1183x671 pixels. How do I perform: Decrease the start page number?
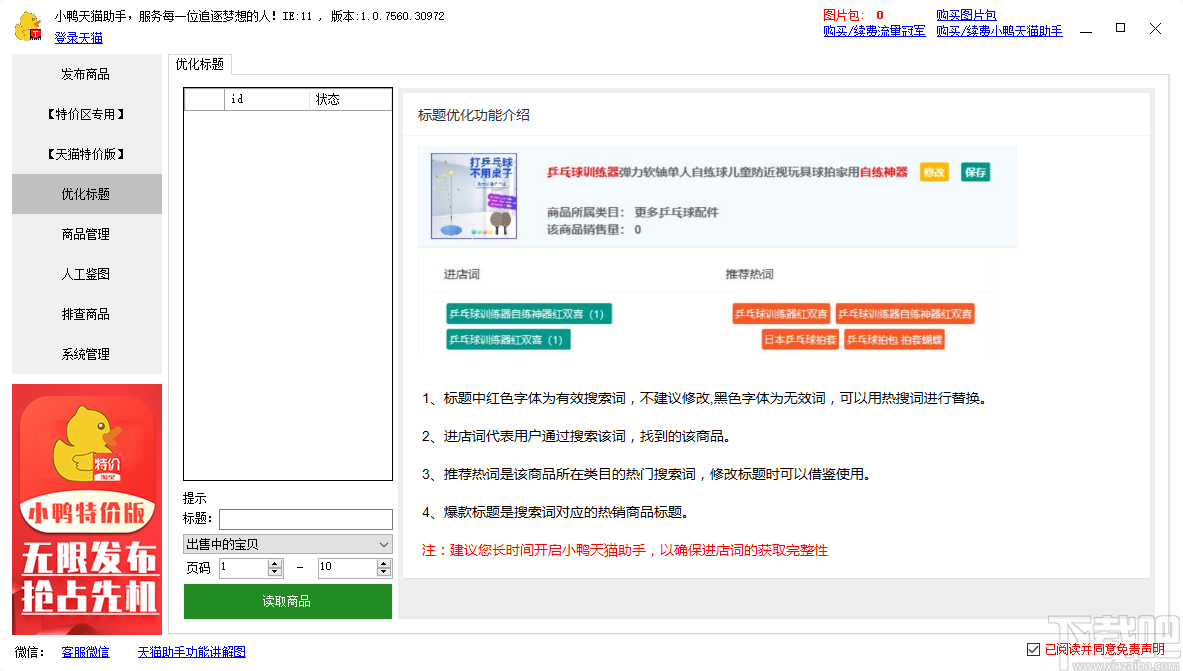click(275, 573)
